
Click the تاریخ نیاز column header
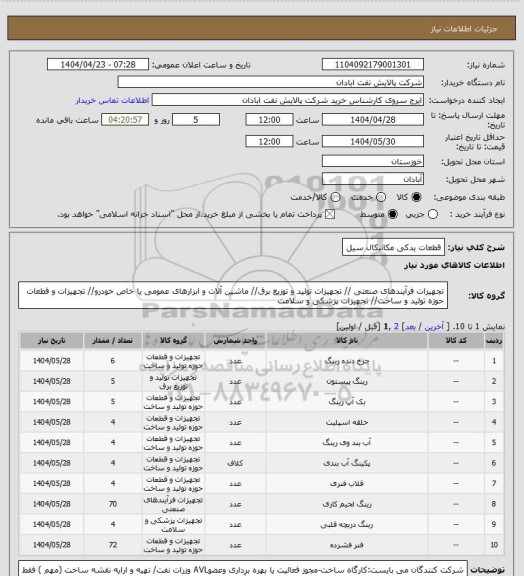51,341
